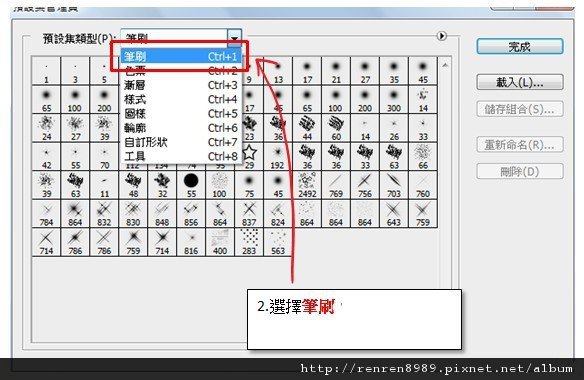Choose 圖樣 (Ctrl+5) from the list
The height and width of the screenshot is (380, 584).
[x=181, y=113]
